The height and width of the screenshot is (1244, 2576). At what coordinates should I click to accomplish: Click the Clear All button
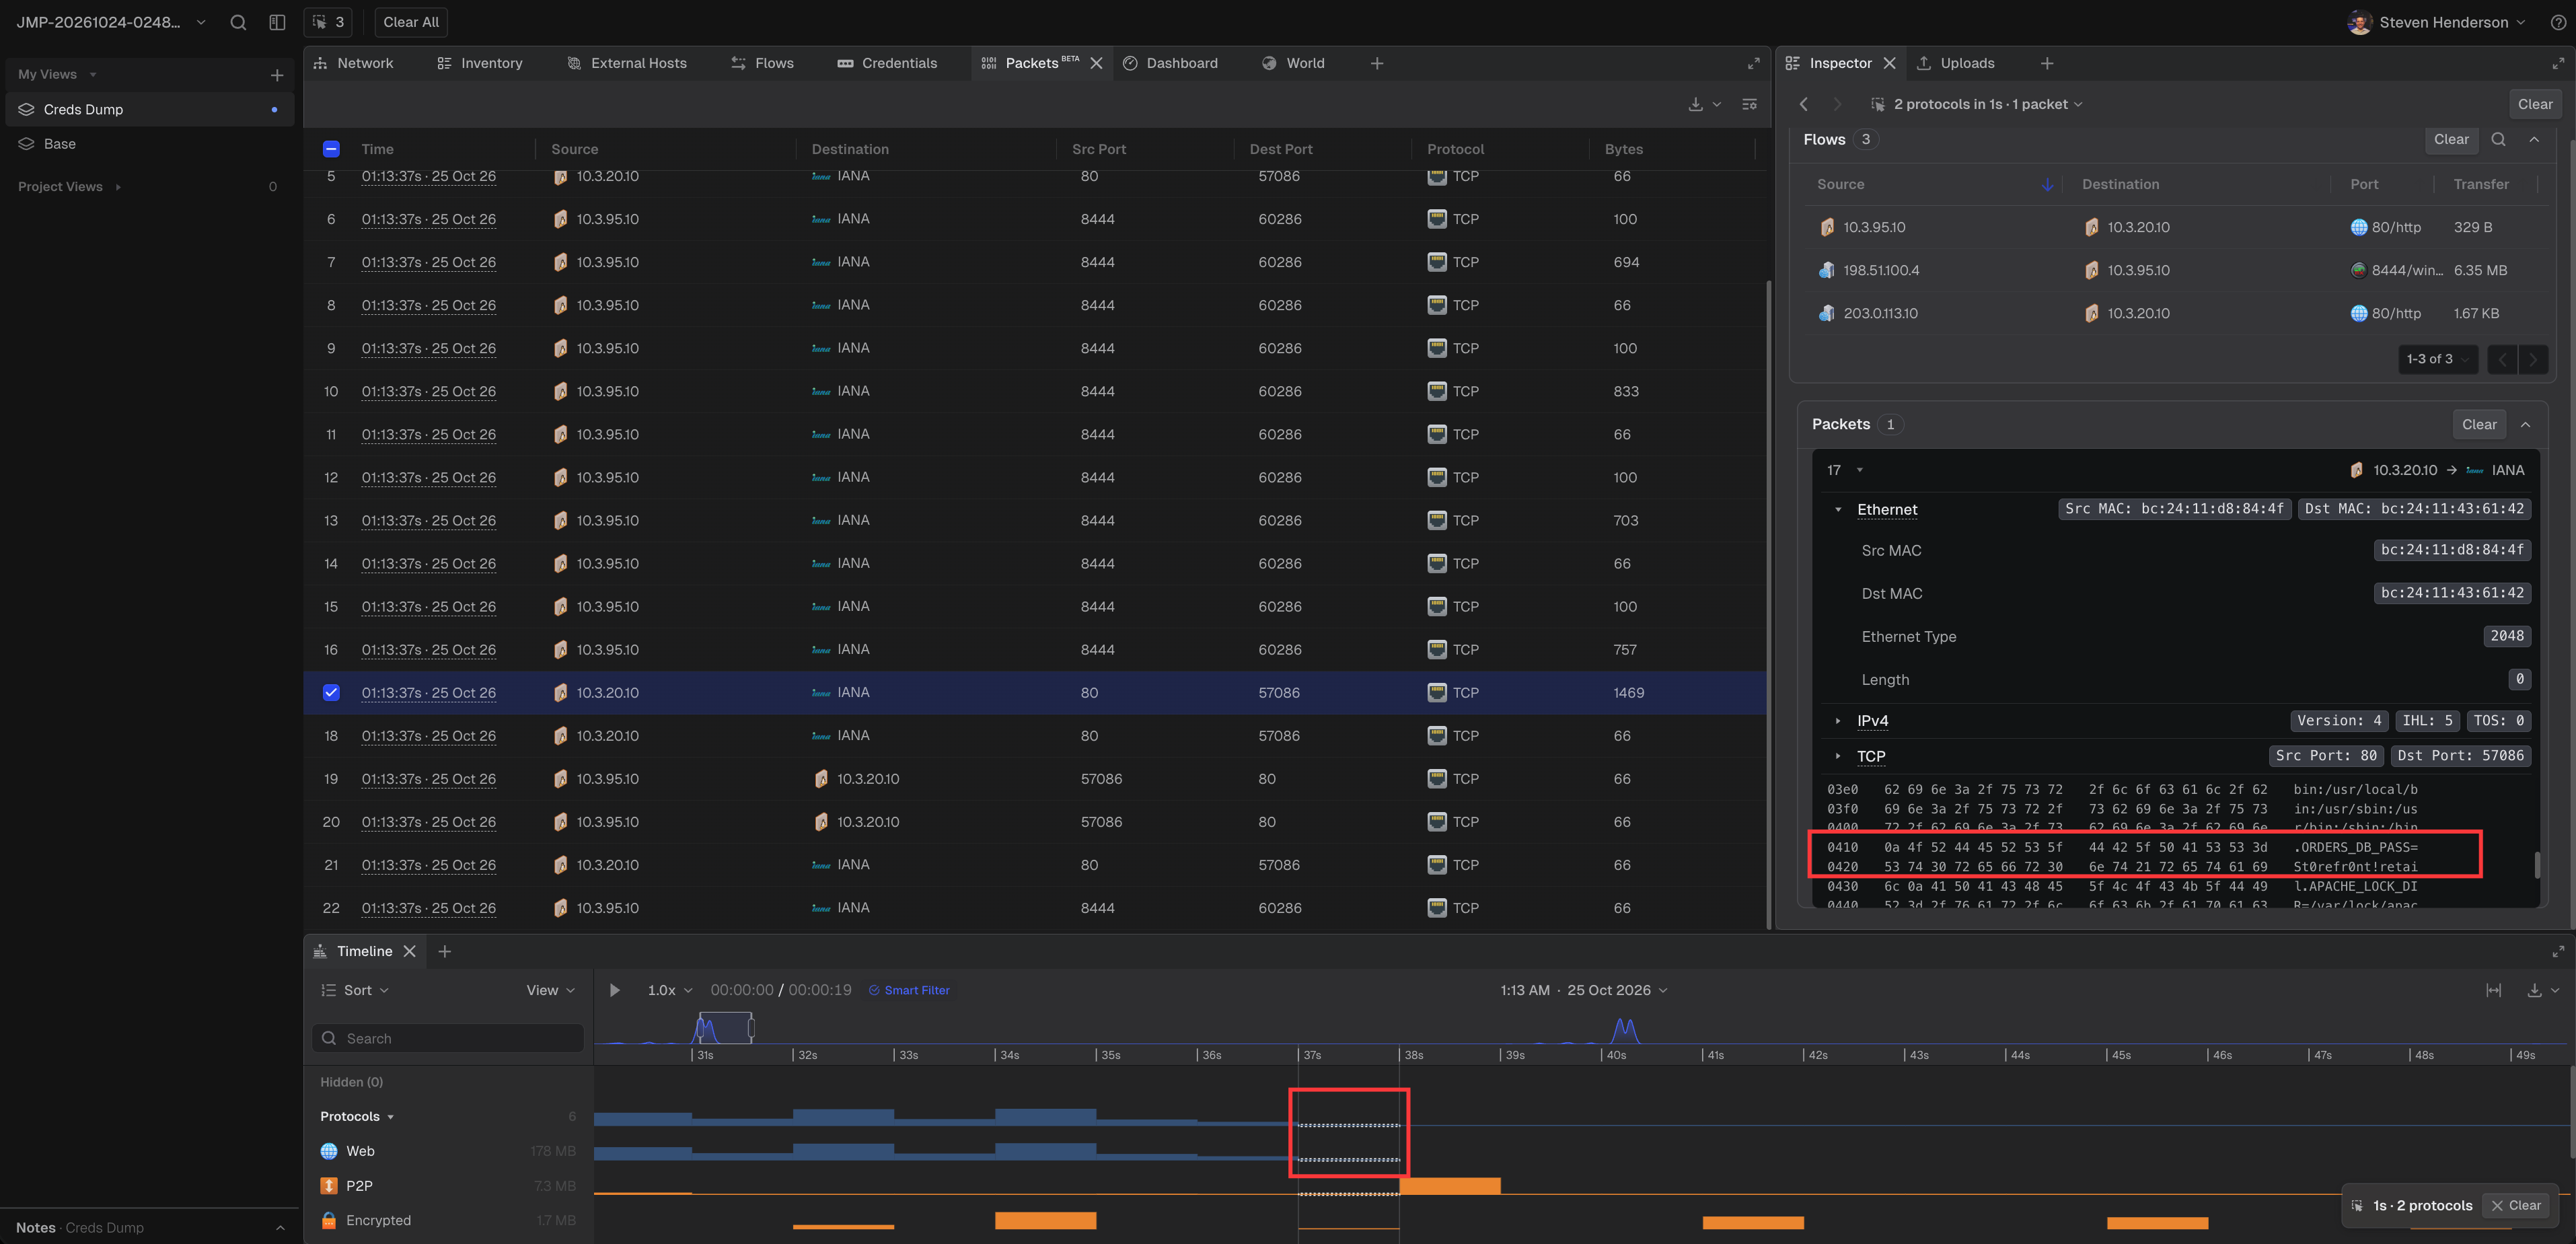click(411, 22)
